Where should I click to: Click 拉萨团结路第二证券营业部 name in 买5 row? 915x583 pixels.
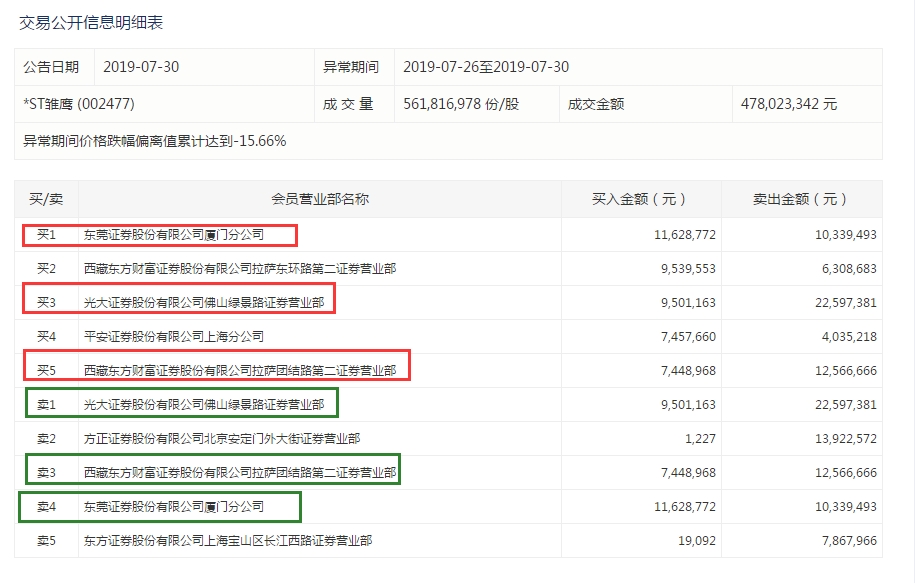(x=240, y=370)
